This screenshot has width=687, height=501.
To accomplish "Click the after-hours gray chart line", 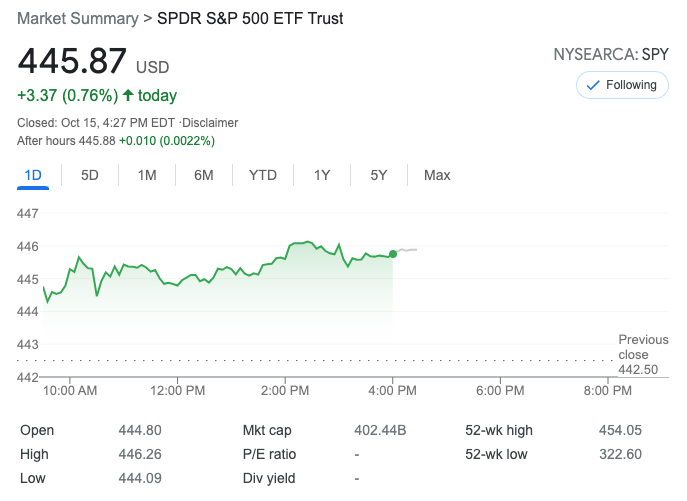I will [407, 249].
